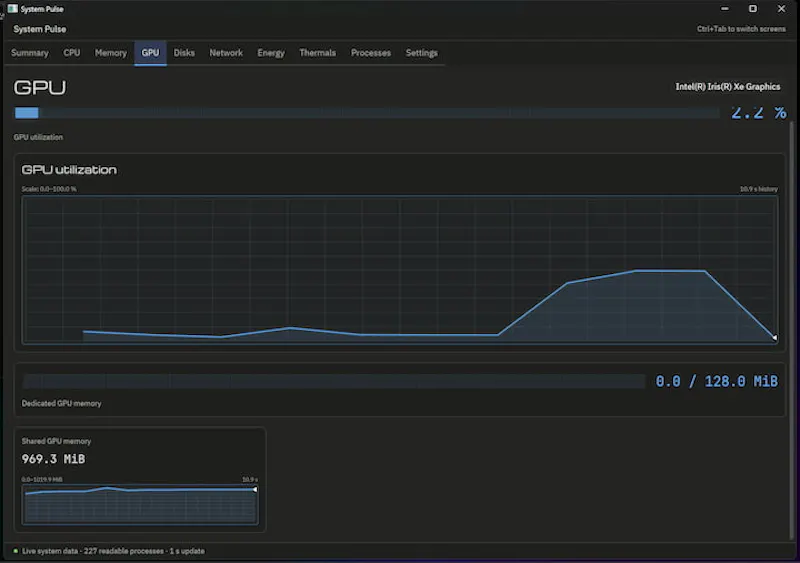Click the Scale: 0.0–100.0 % label
800x563 pixels.
(x=49, y=189)
